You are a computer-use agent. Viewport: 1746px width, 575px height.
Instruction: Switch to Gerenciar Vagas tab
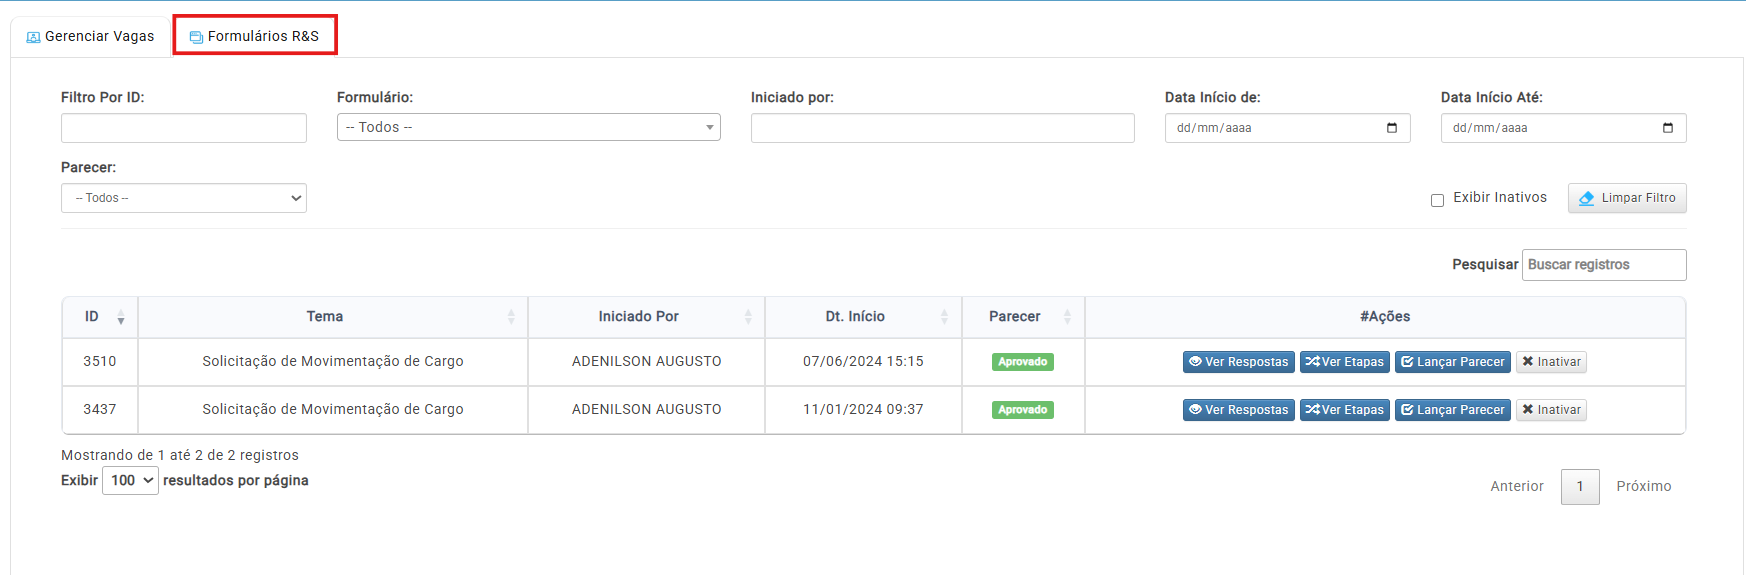coord(90,37)
